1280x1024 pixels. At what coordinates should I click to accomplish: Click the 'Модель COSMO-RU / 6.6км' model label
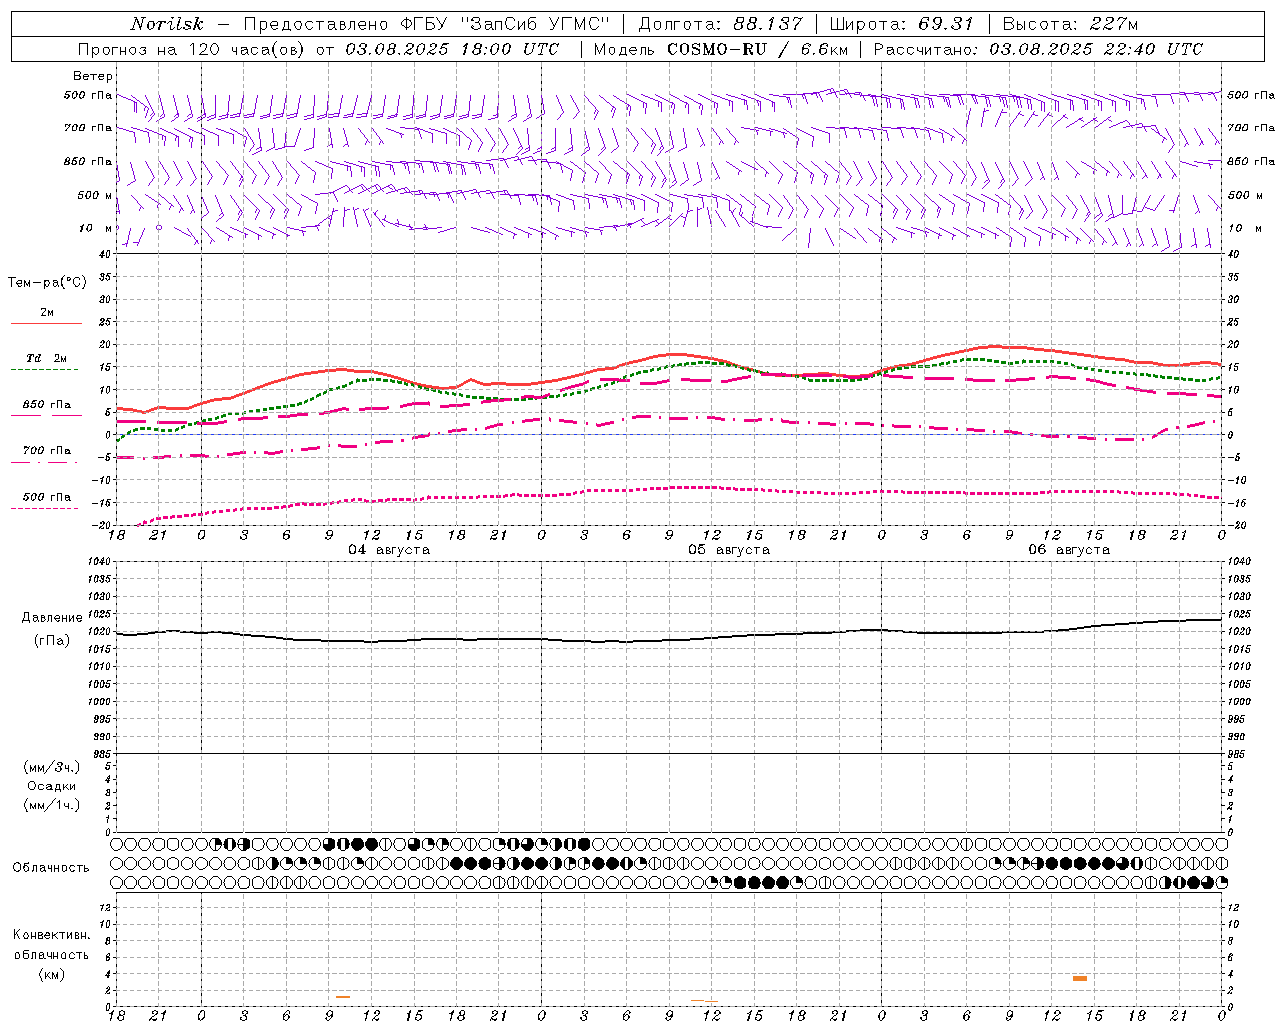pyautogui.click(x=720, y=49)
